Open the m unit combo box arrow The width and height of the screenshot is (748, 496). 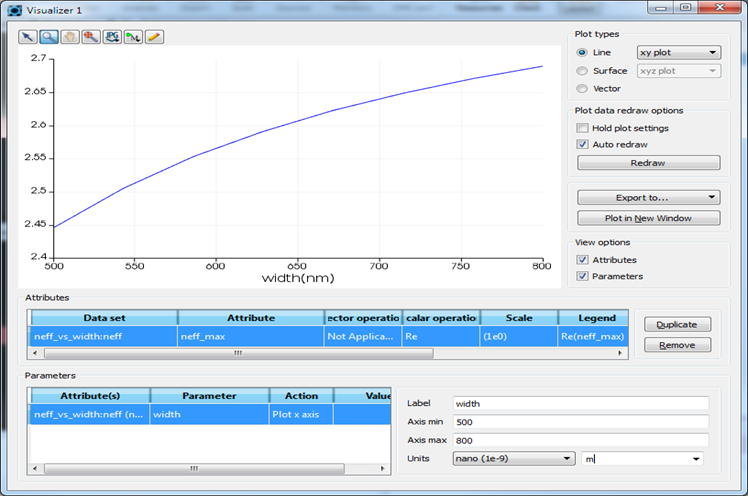696,459
